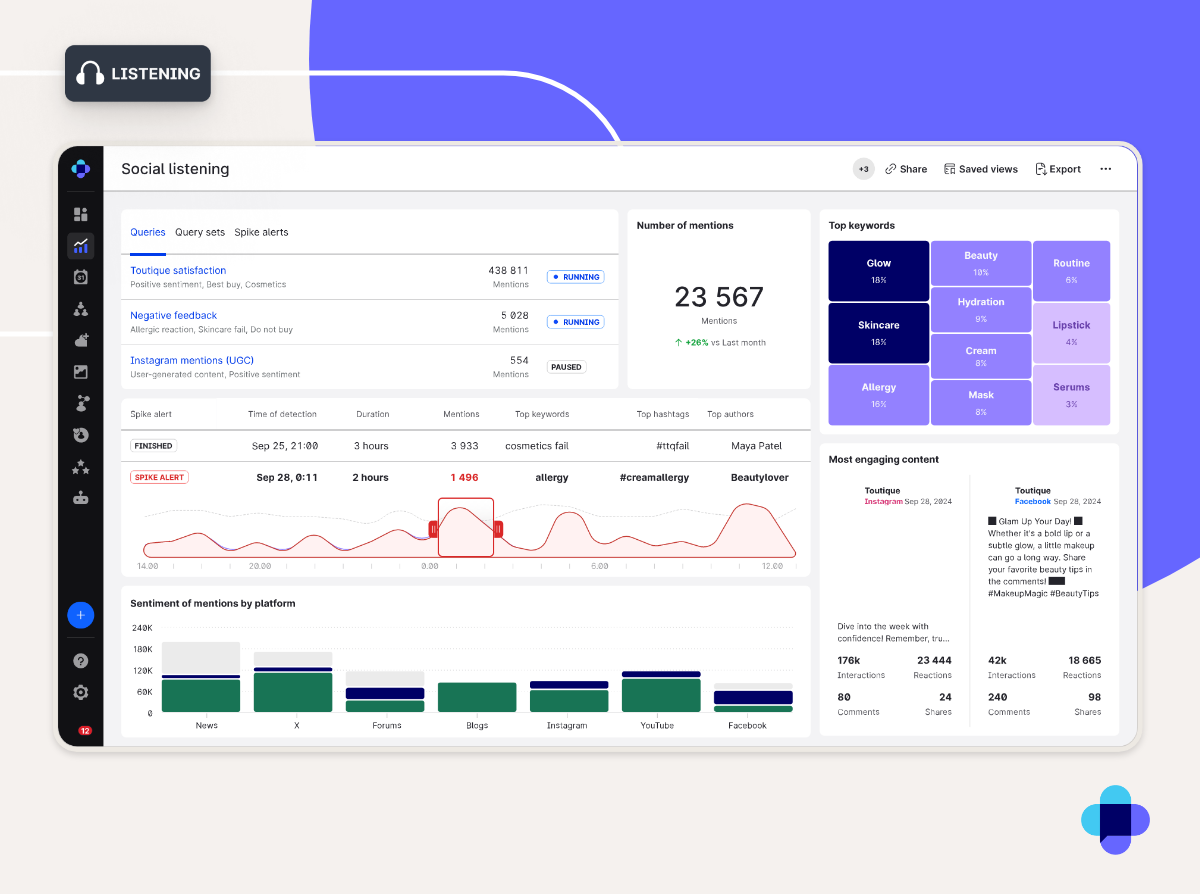Screen dimensions: 1200x894
Task: Select the Allergy keyword tile
Action: tap(879, 395)
